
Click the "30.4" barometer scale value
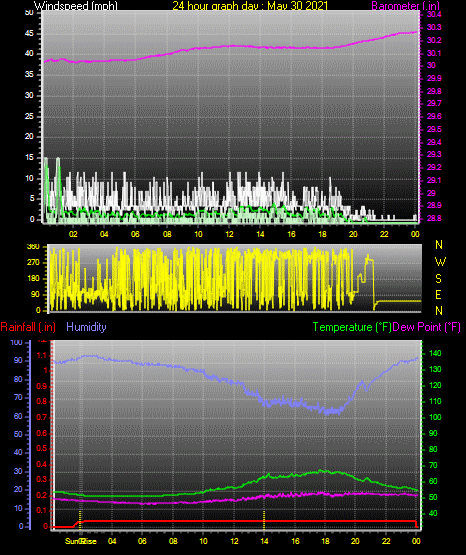[x=434, y=14]
